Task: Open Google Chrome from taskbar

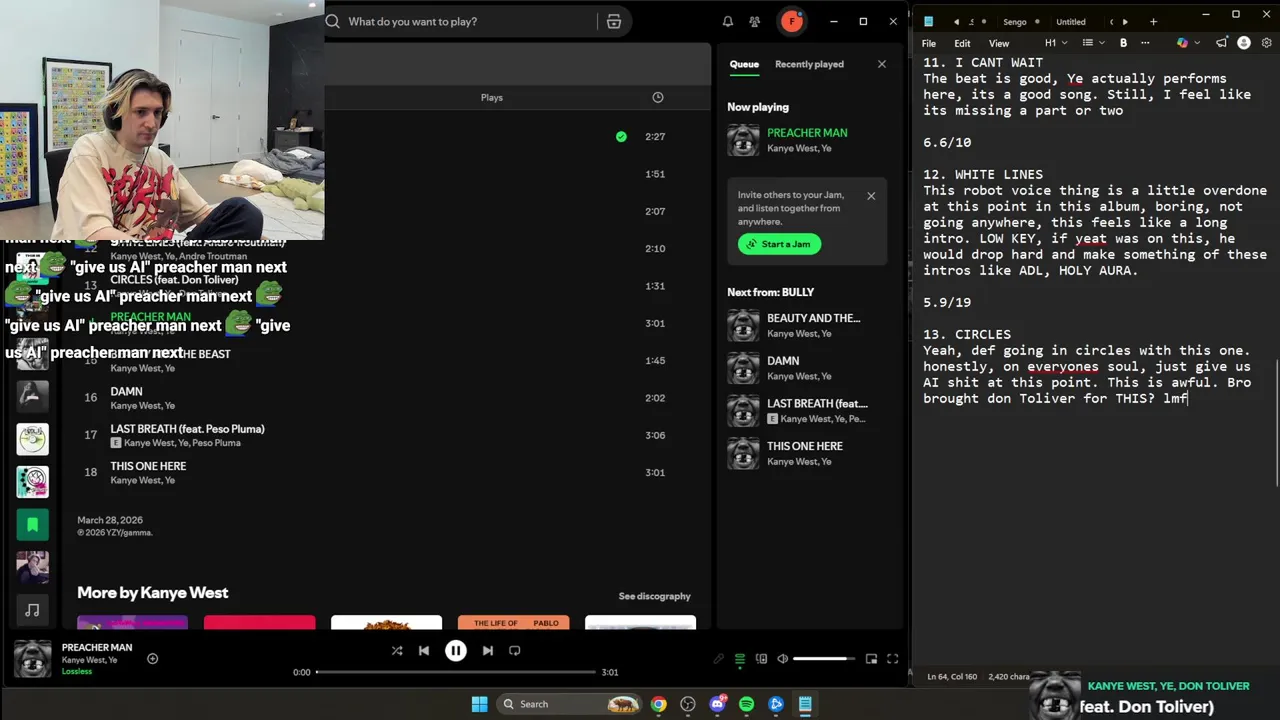Action: (658, 704)
